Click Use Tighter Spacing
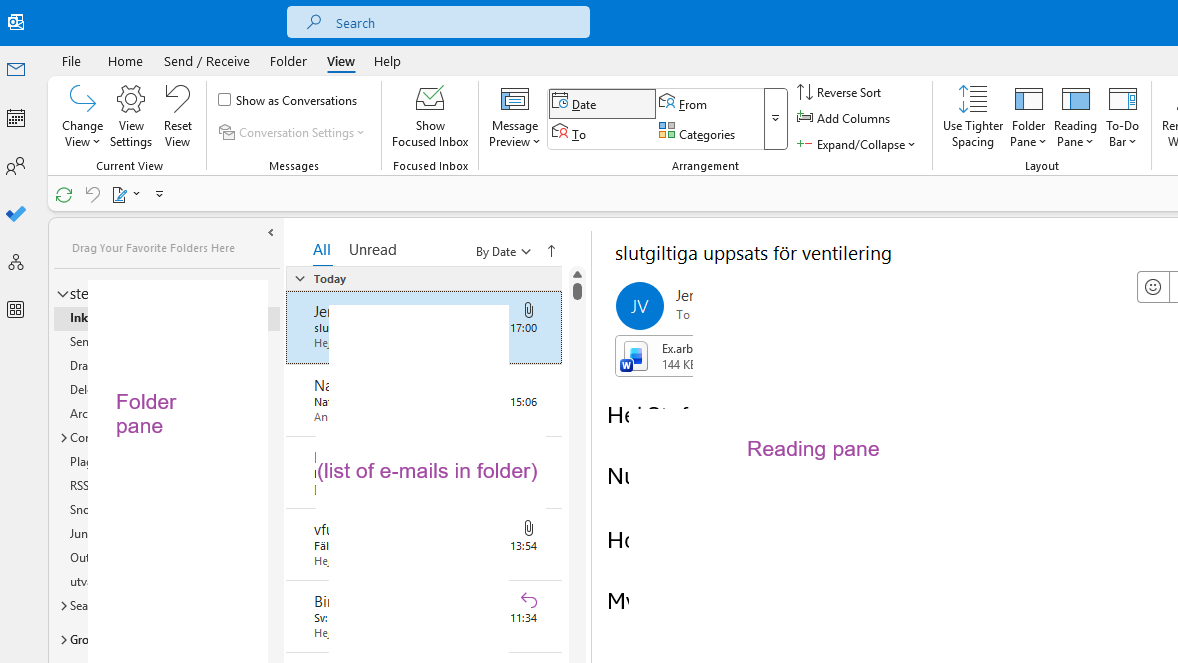1178x663 pixels. tap(973, 117)
